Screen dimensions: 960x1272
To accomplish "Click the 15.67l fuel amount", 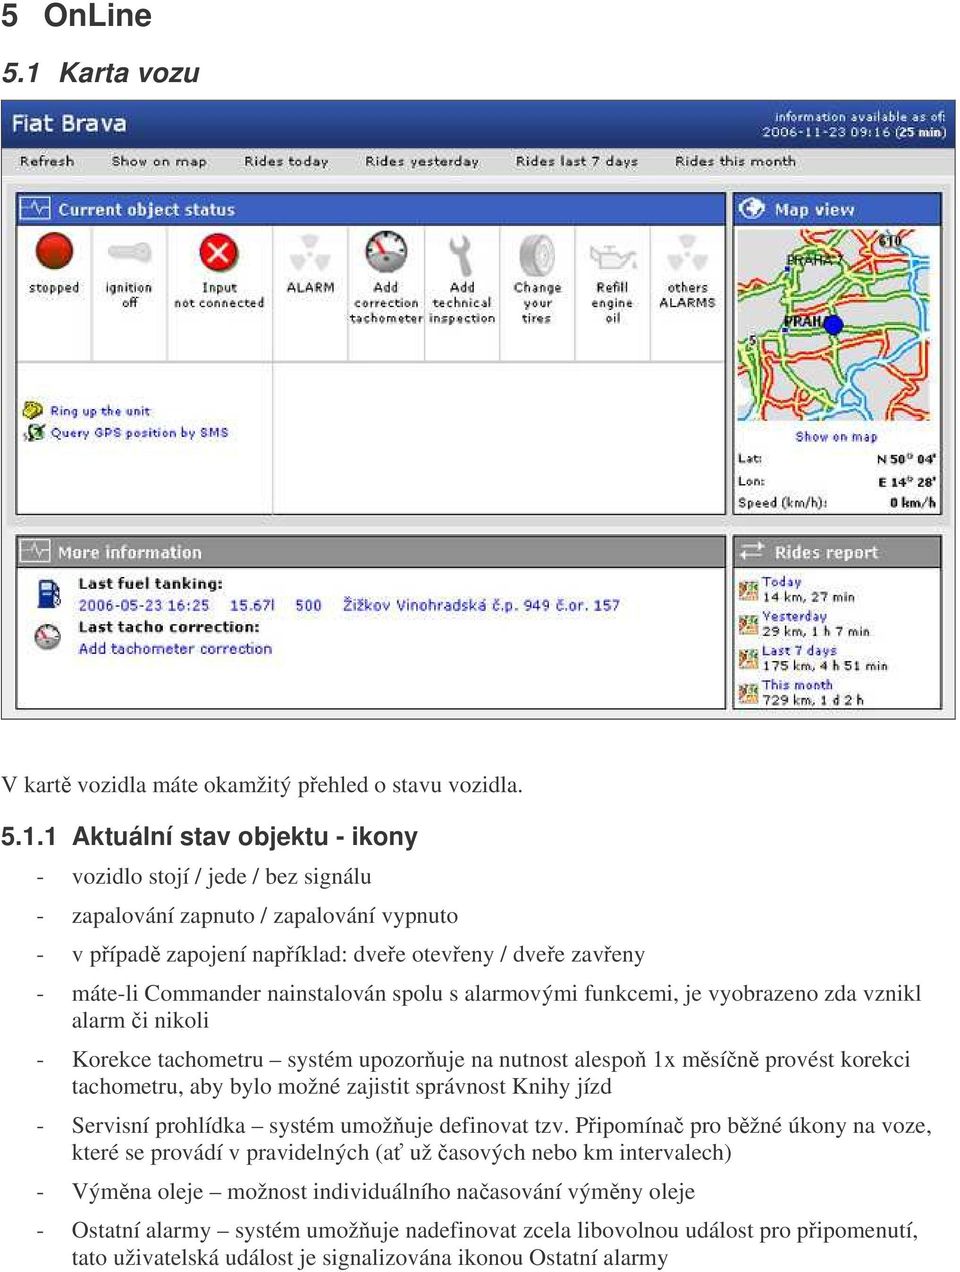I will pyautogui.click(x=252, y=605).
